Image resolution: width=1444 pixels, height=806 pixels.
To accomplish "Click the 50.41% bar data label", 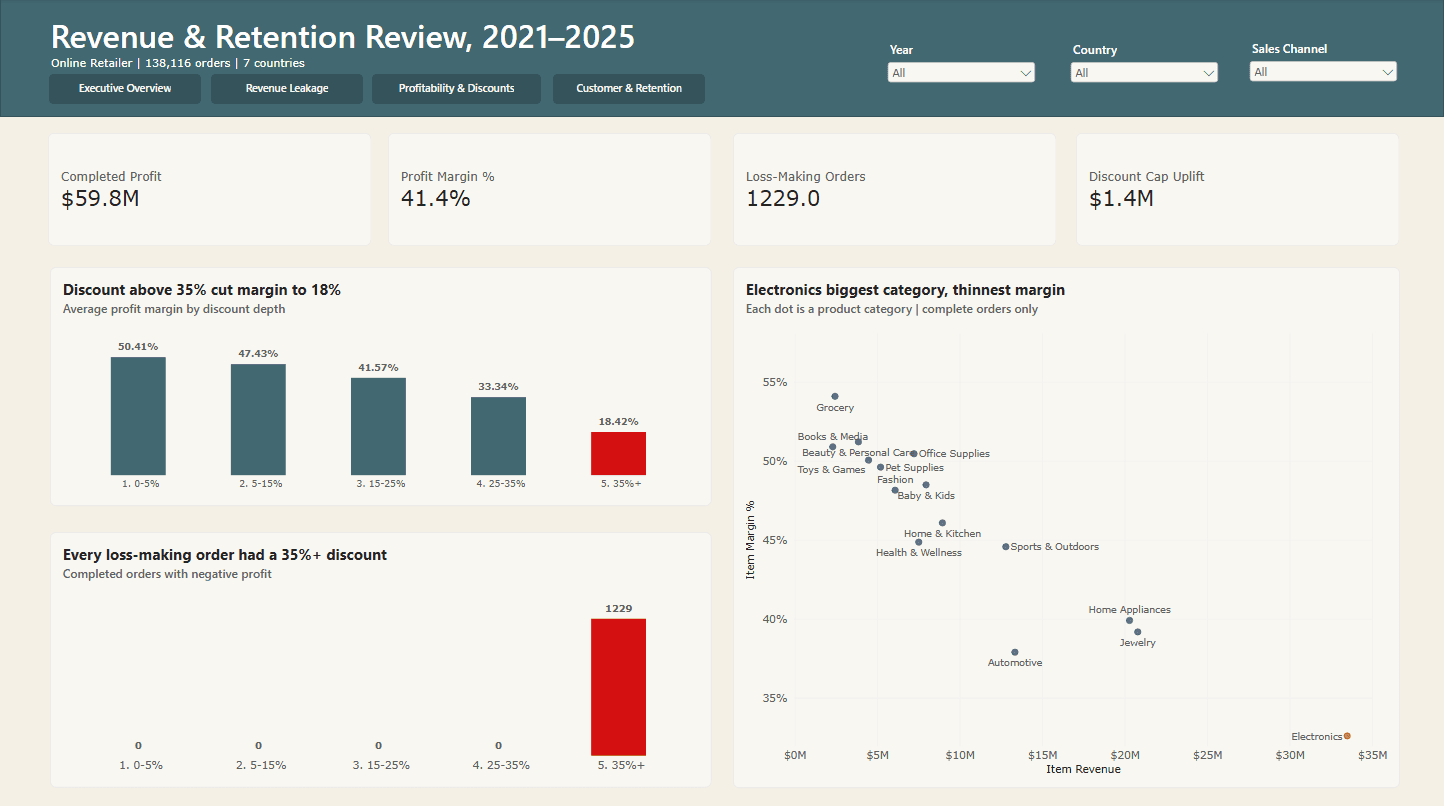I will (138, 347).
